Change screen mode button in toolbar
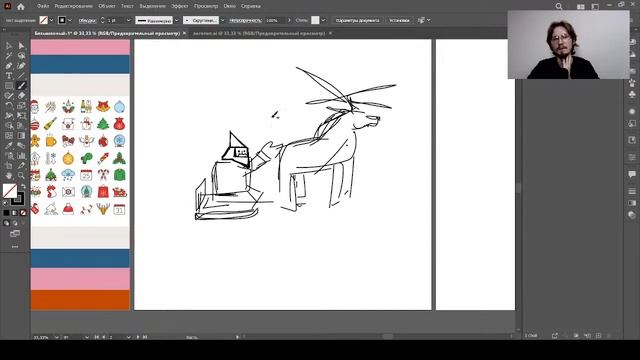Screen dimensions: 640x360 pos(15,234)
